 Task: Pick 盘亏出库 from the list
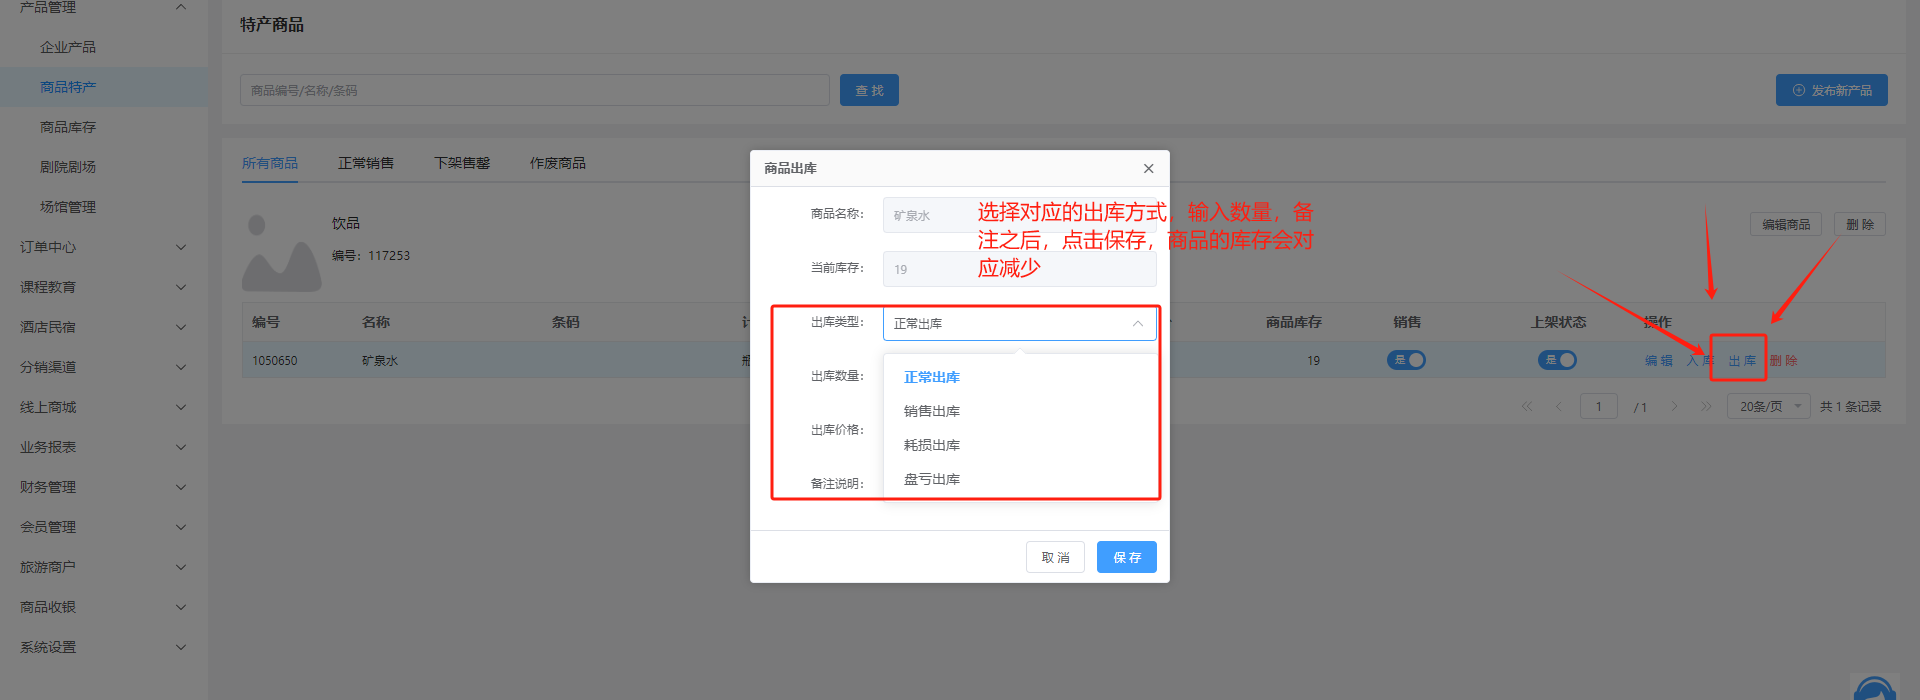click(x=931, y=479)
